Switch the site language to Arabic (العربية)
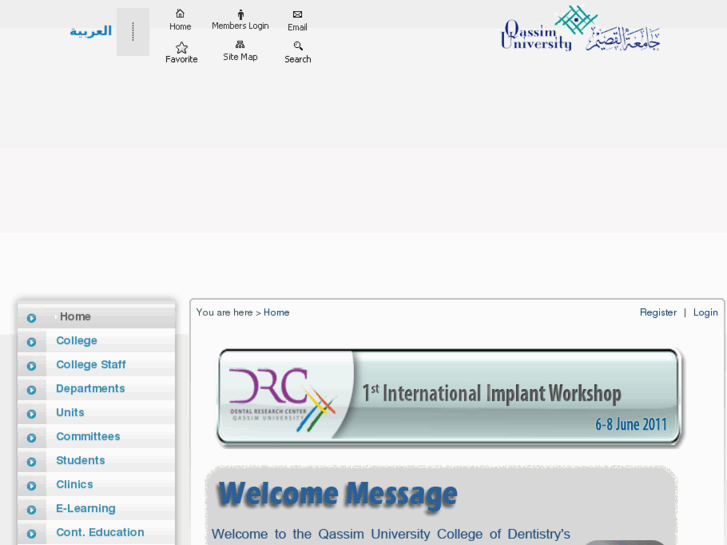Screen dimensions: 727x545 (91, 31)
